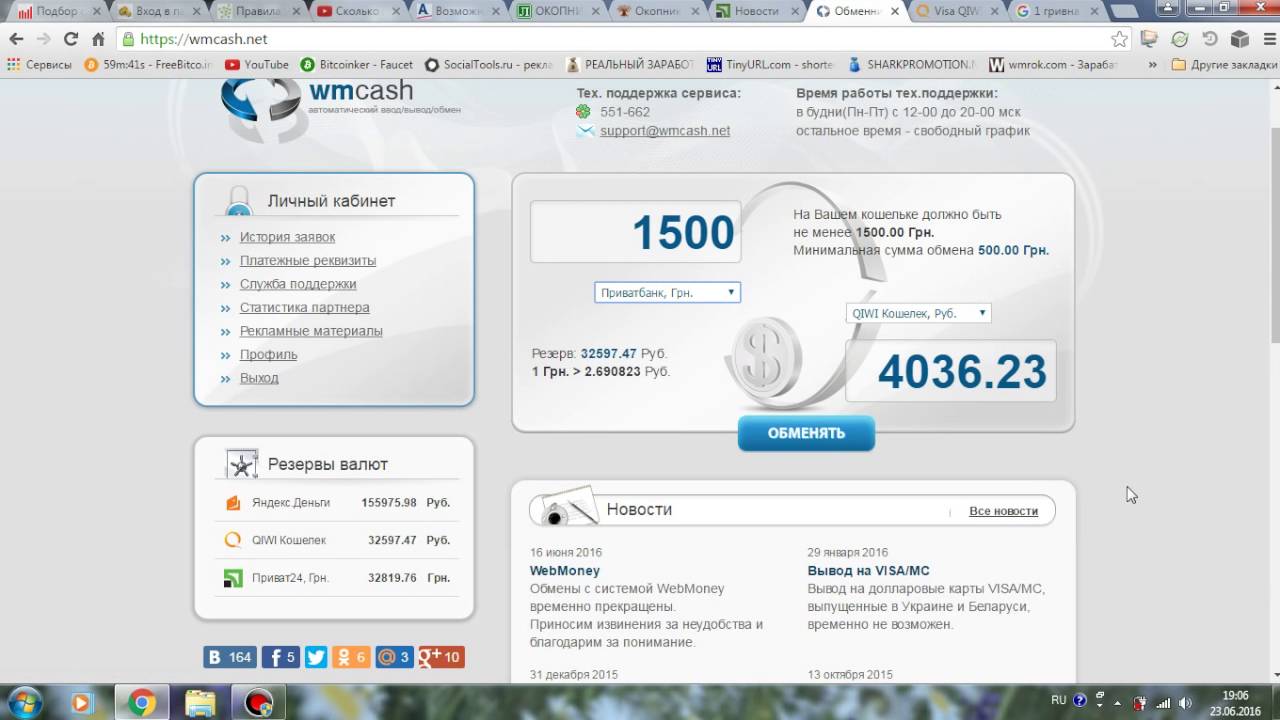This screenshot has width=1280, height=720.
Task: Open the Рекламные материалы link
Action: 311,331
